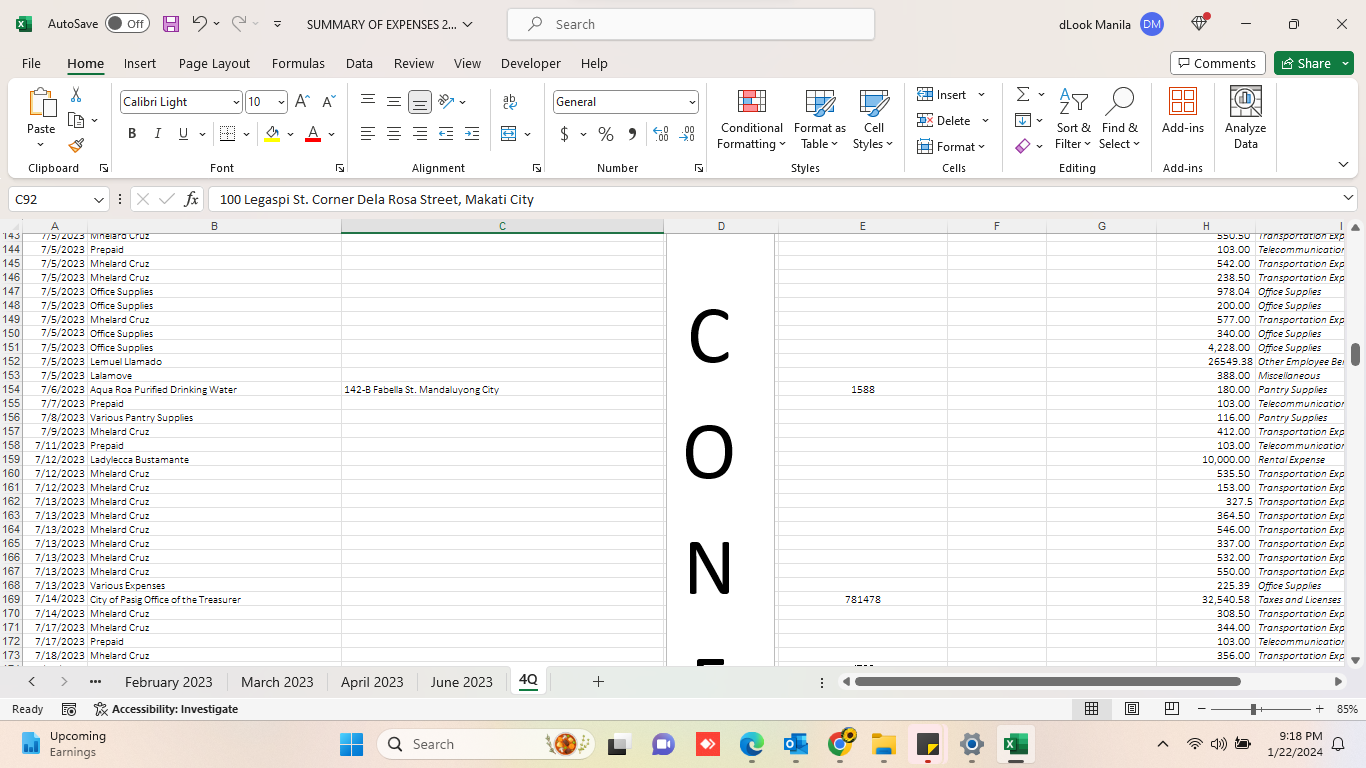Apply the red font color
This screenshot has width=1366, height=768.
(x=313, y=134)
